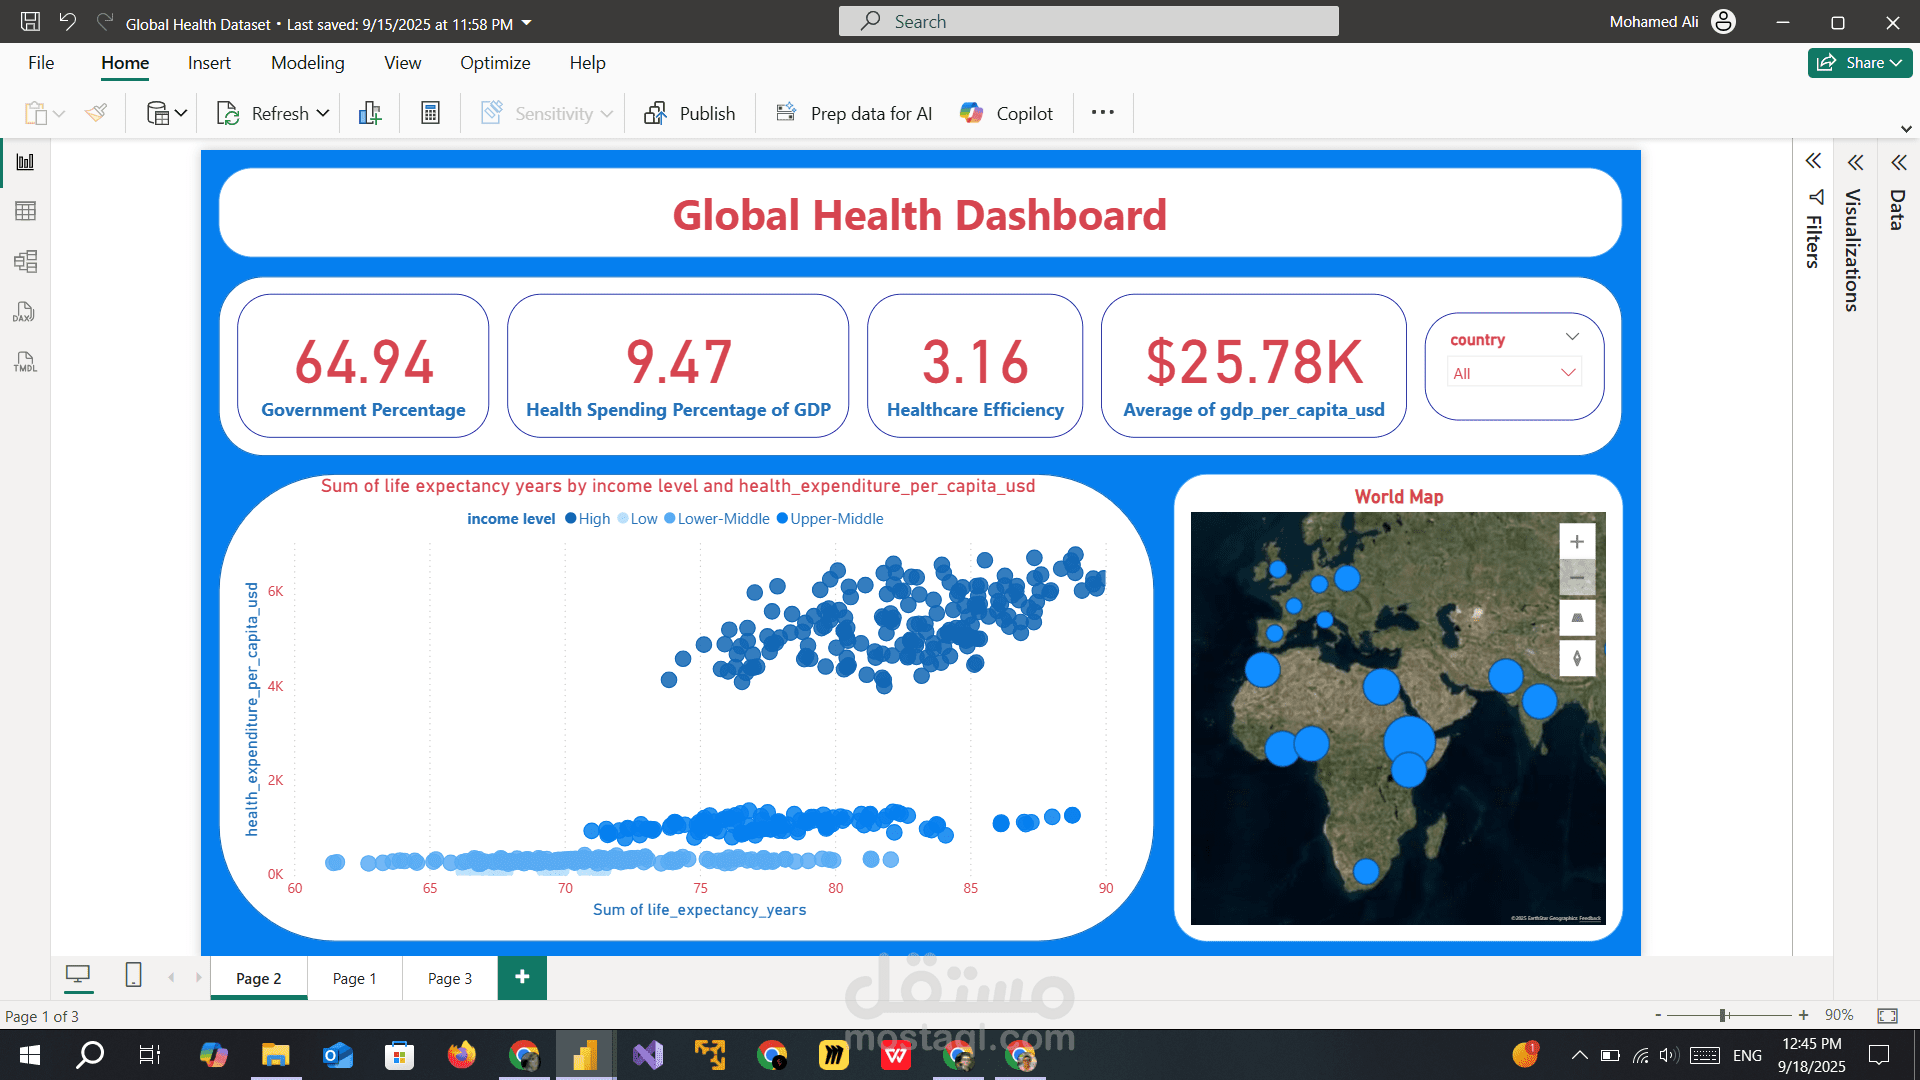Viewport: 1920px width, 1080px height.
Task: Open the TMDL view icon
Action: tap(25, 362)
